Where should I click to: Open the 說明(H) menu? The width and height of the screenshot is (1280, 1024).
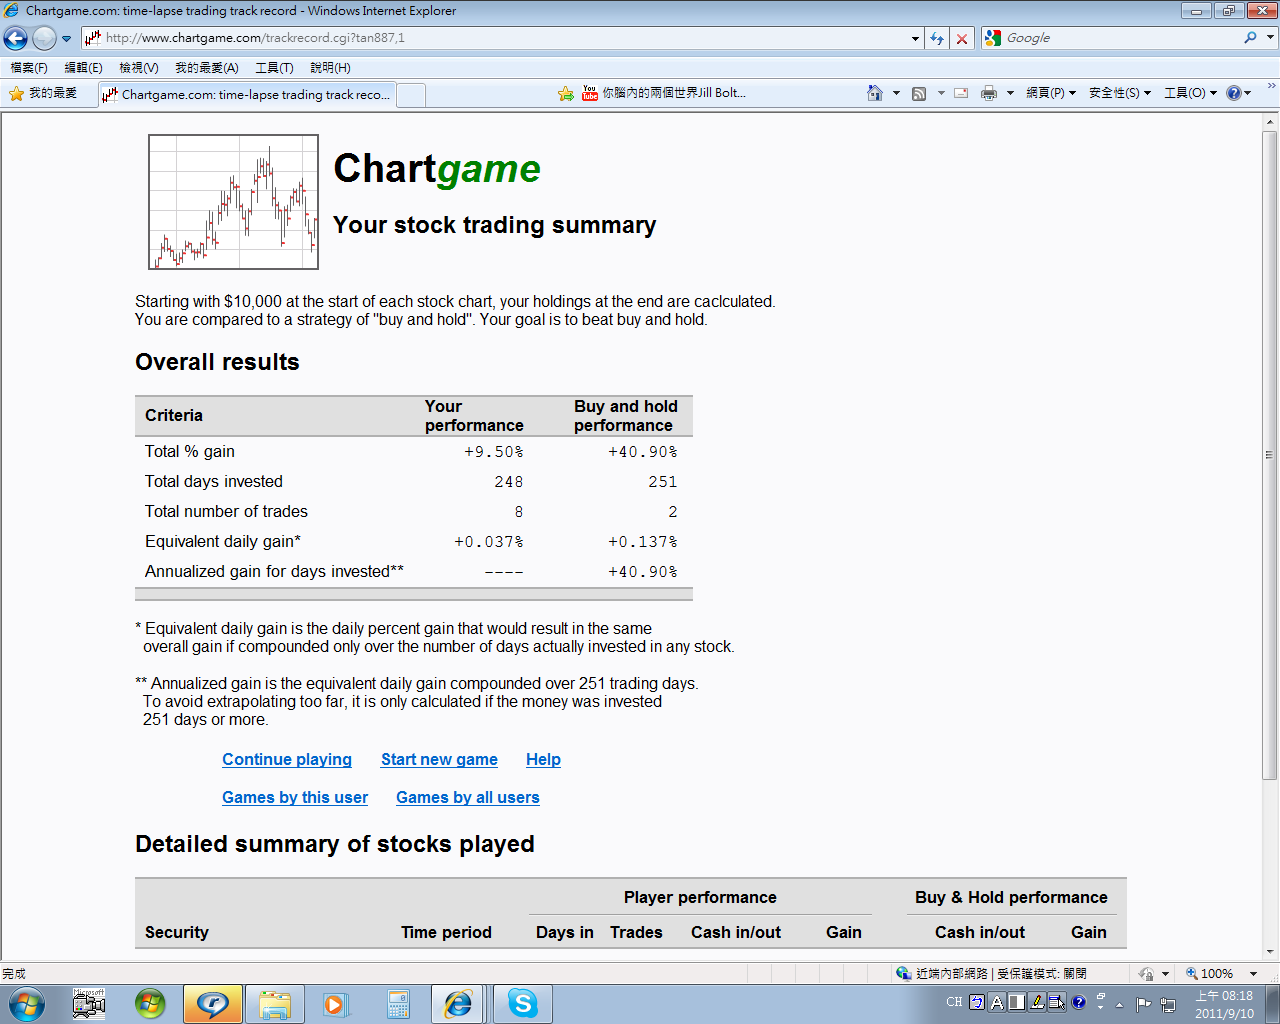tap(330, 68)
